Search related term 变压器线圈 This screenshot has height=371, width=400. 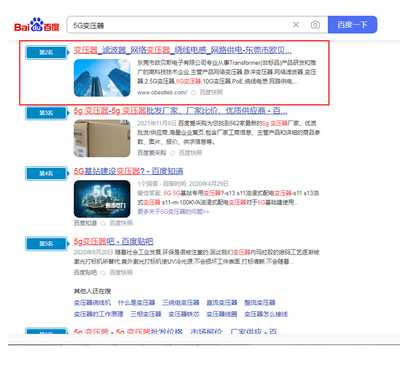[222, 314]
